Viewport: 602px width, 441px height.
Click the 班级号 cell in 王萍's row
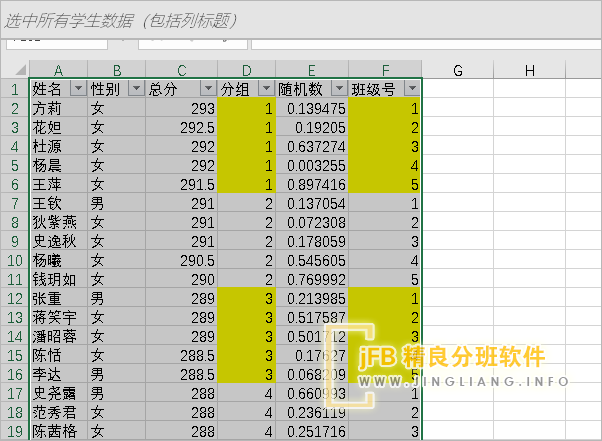385,184
